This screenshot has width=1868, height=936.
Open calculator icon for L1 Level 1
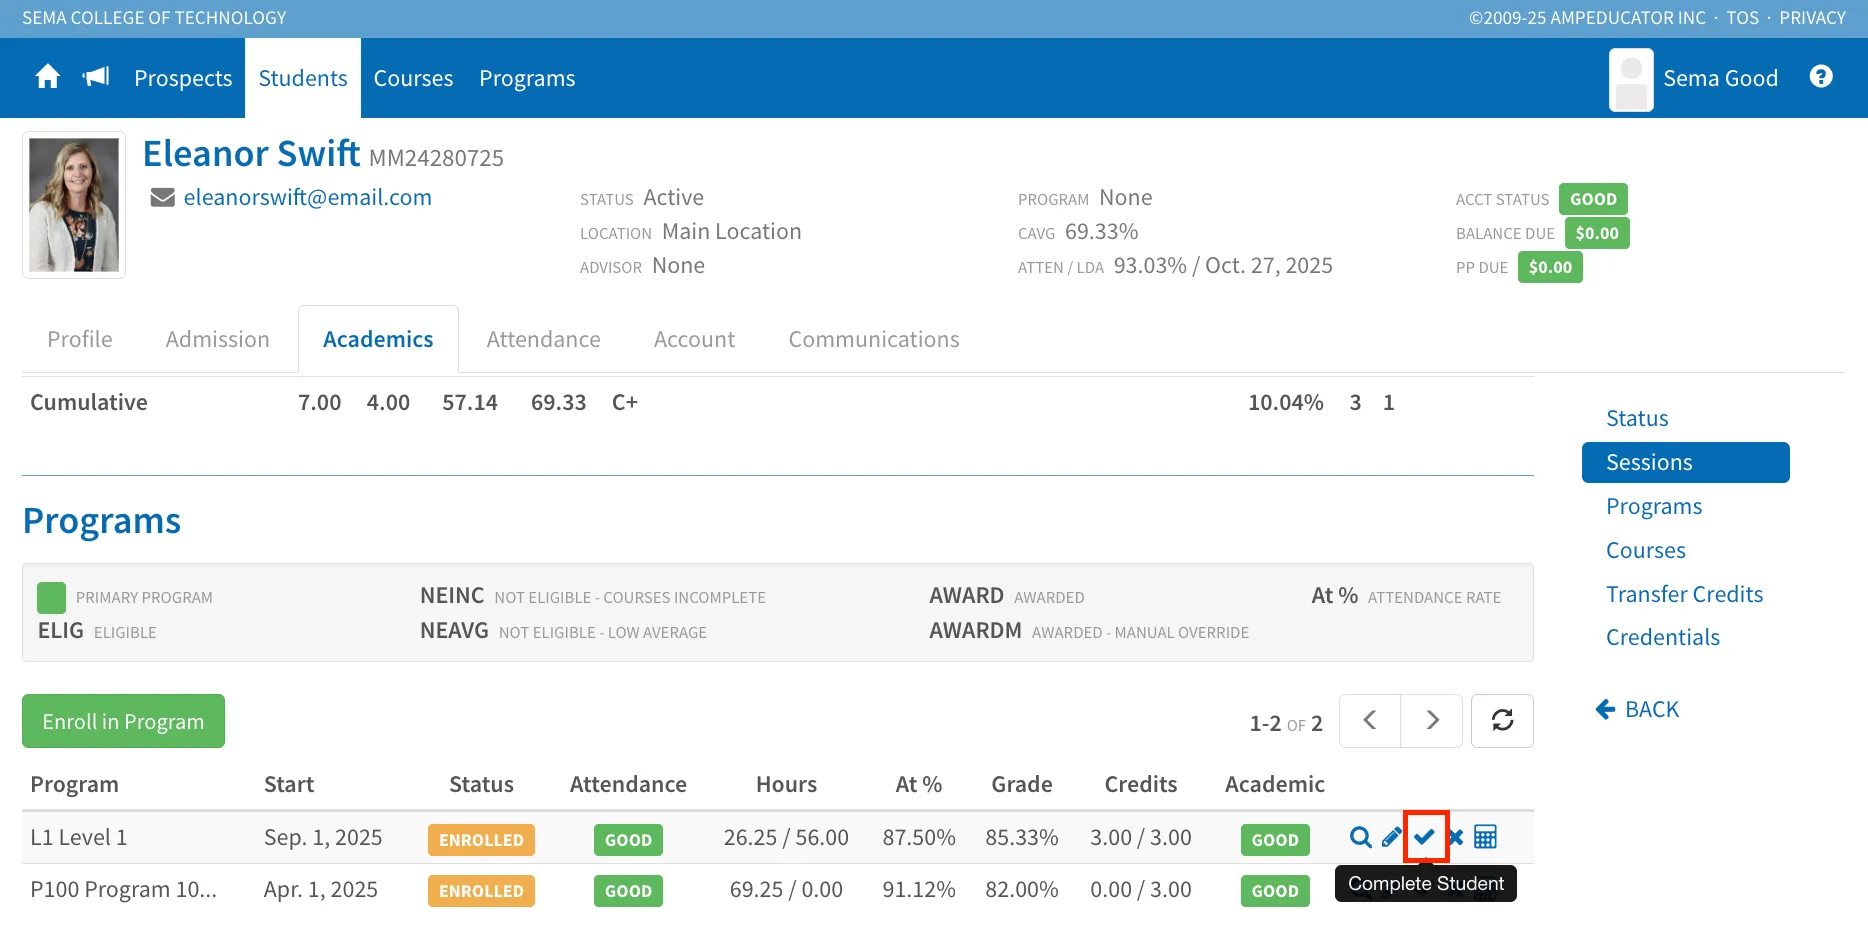coord(1486,837)
